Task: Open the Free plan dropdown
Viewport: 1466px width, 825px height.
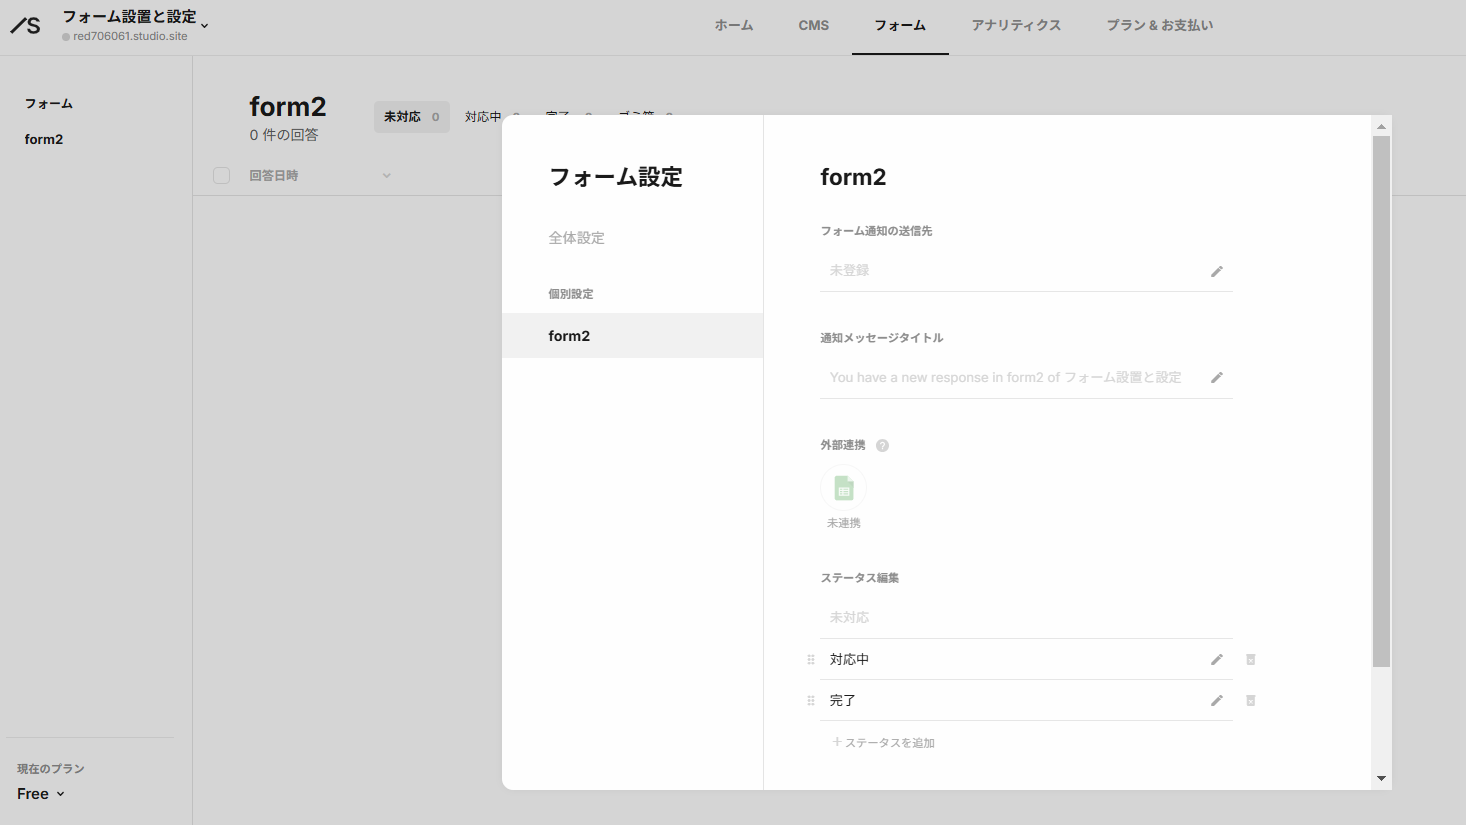Action: [39, 793]
